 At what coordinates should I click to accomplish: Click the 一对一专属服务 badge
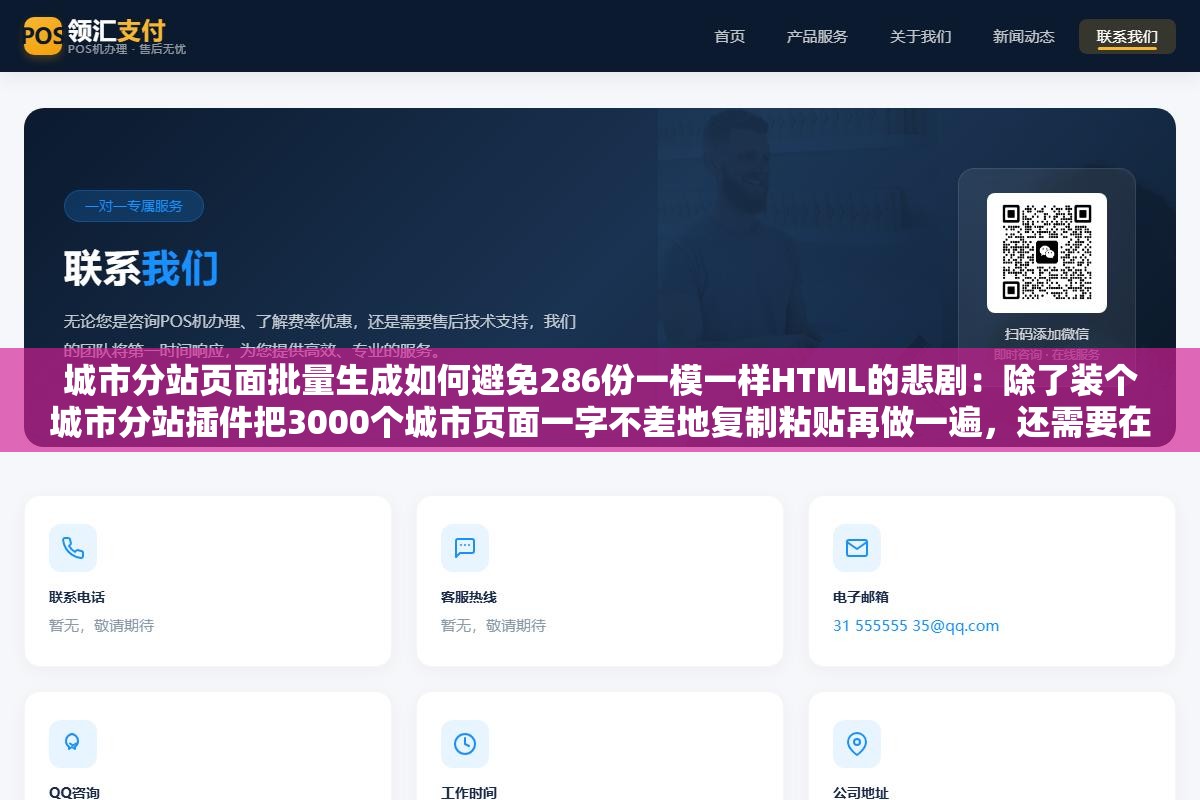pos(134,206)
